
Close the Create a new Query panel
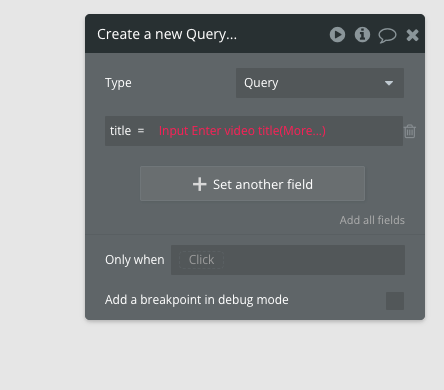(412, 35)
